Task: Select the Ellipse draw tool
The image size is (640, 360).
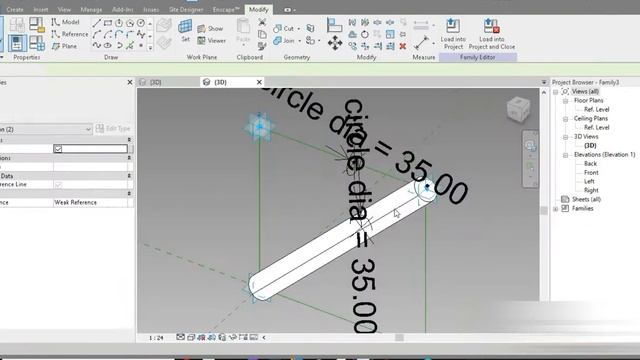Action: [x=108, y=45]
